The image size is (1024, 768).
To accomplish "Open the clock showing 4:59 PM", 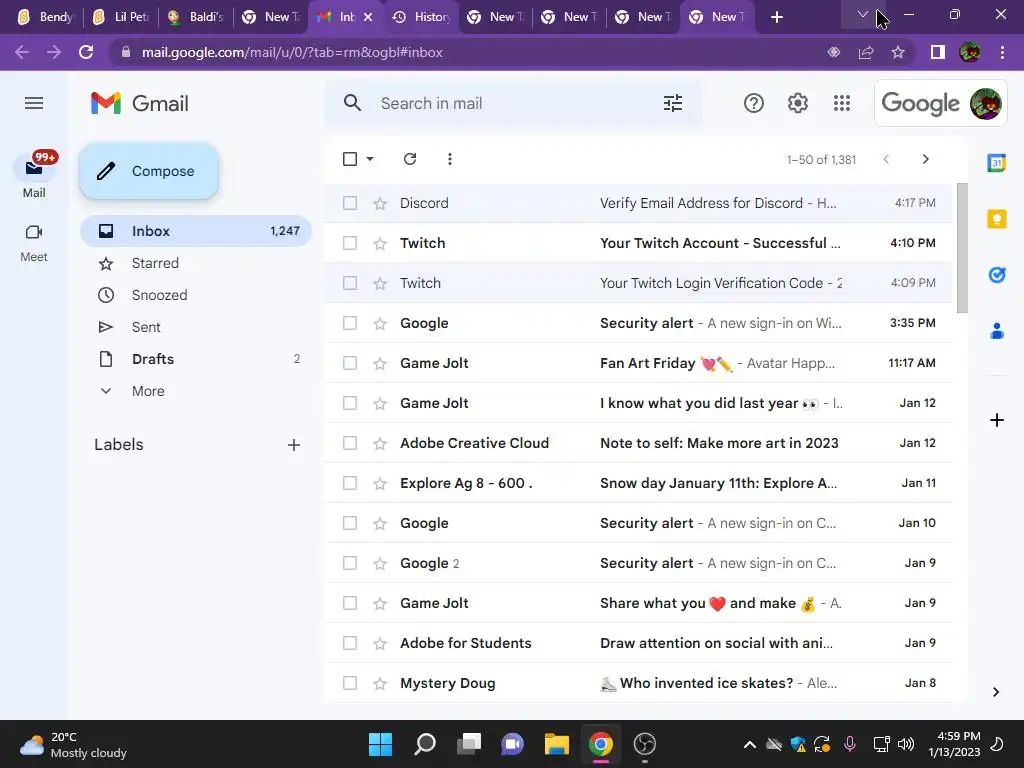I will pyautogui.click(x=954, y=744).
